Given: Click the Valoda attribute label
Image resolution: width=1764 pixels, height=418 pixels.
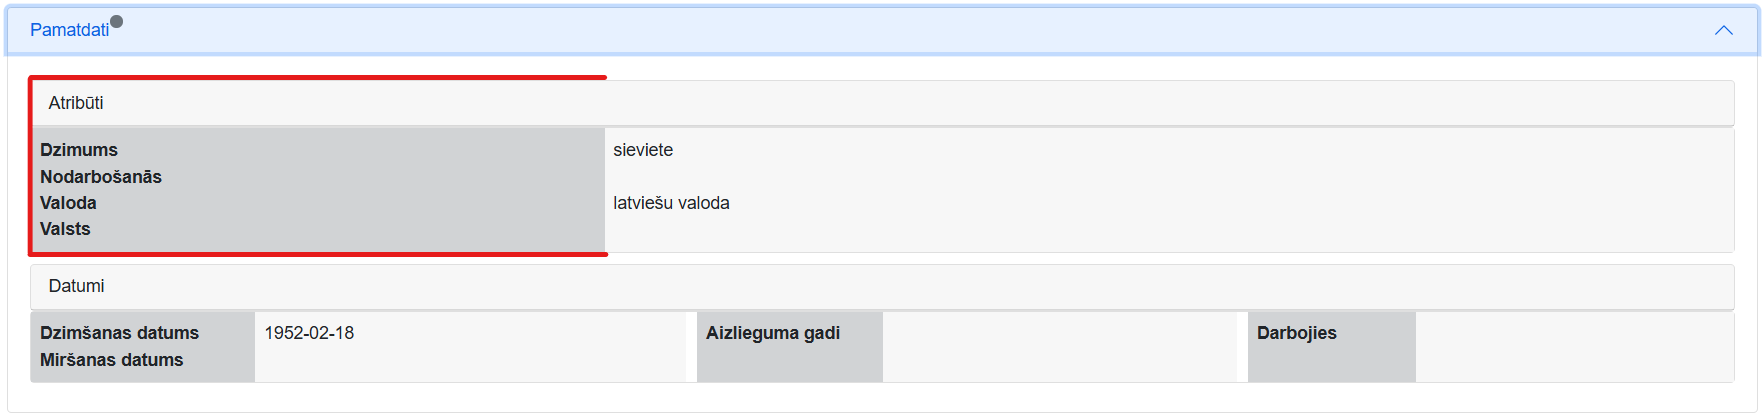Looking at the screenshot, I should pyautogui.click(x=68, y=203).
